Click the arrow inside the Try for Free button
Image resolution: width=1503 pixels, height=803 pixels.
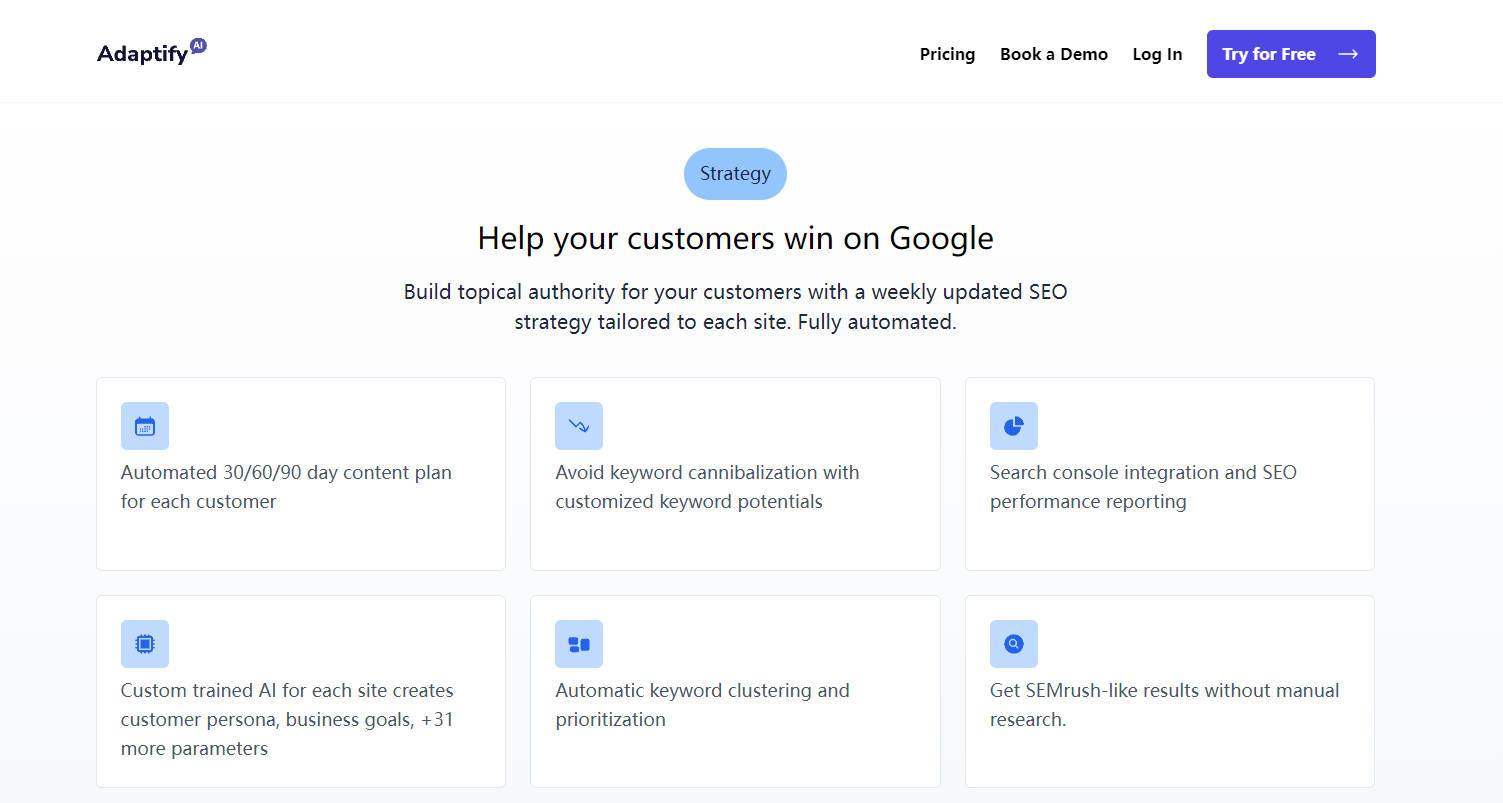tap(1348, 54)
